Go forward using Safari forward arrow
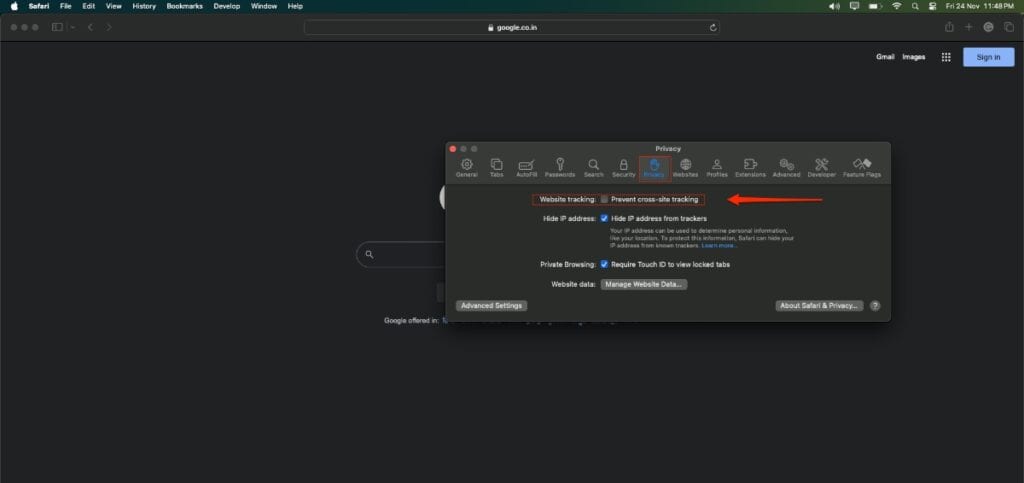 (x=108, y=27)
